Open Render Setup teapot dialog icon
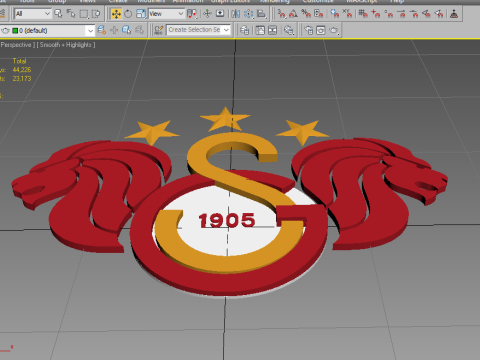The image size is (480, 360). [x=308, y=30]
